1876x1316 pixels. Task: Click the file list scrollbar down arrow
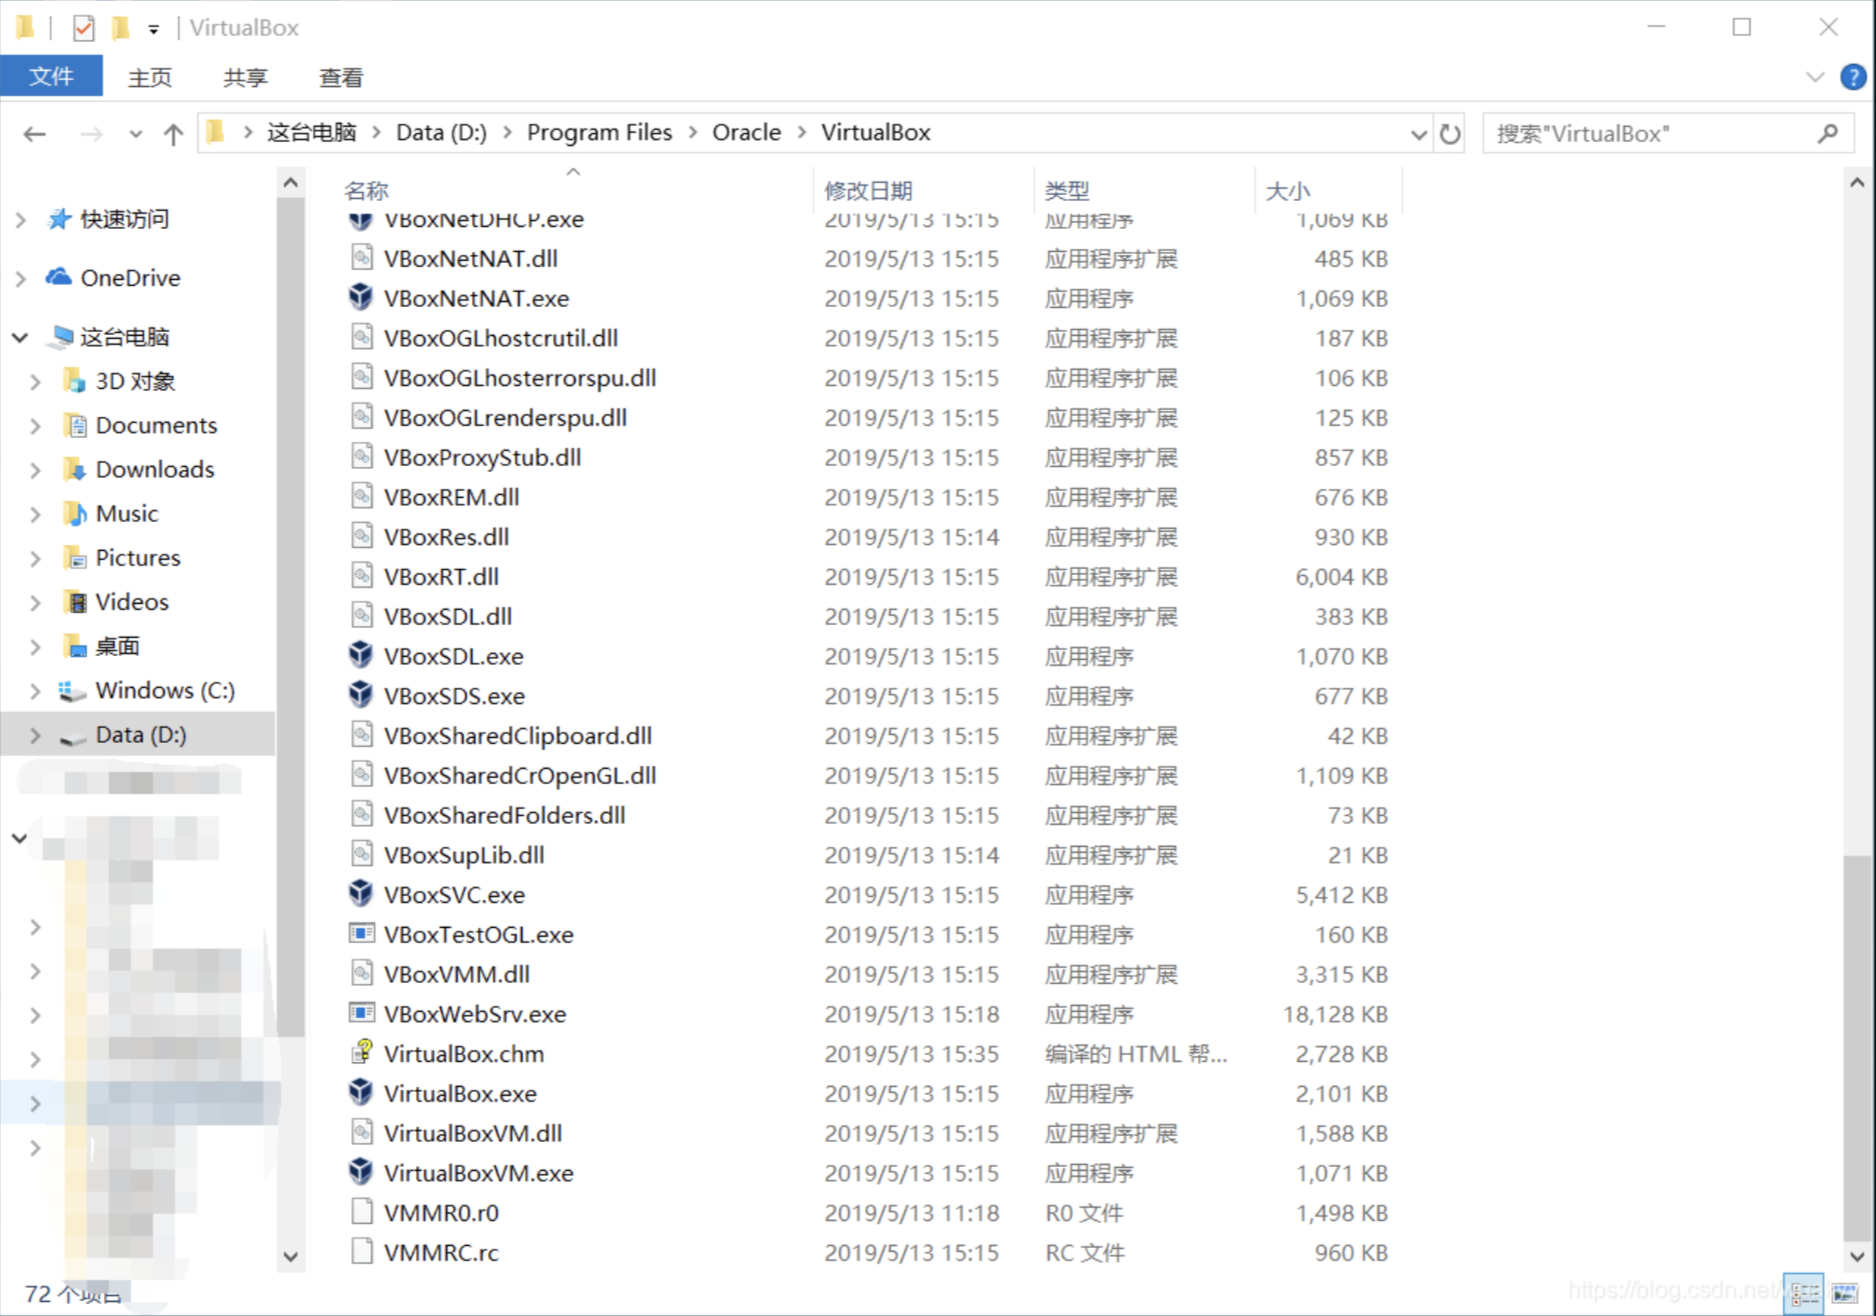click(1857, 1257)
